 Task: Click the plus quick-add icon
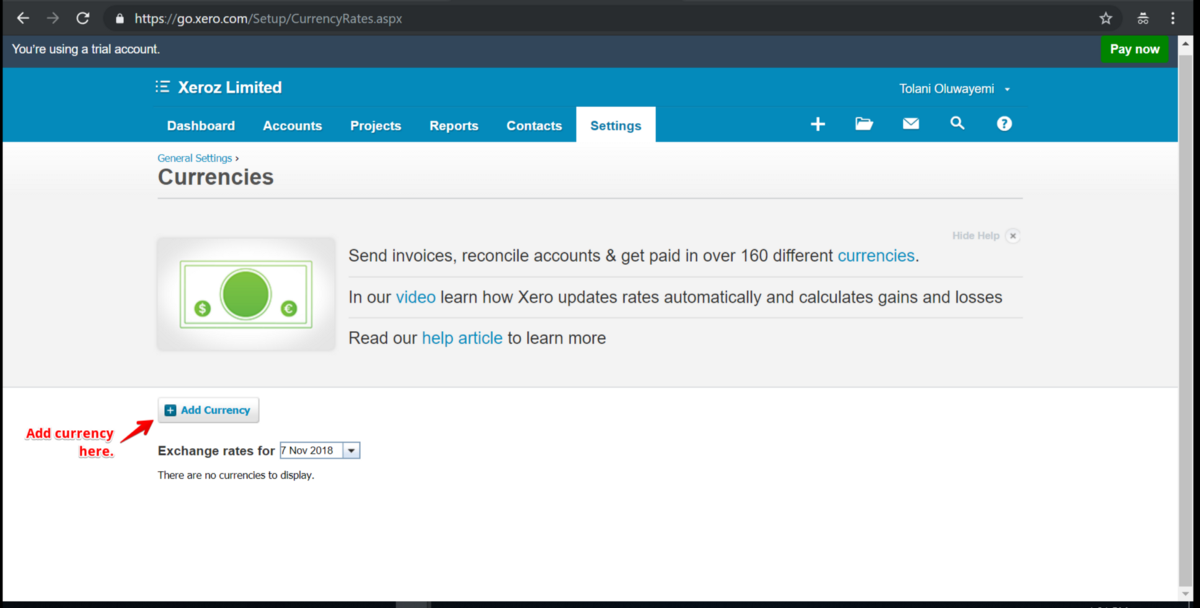click(817, 124)
